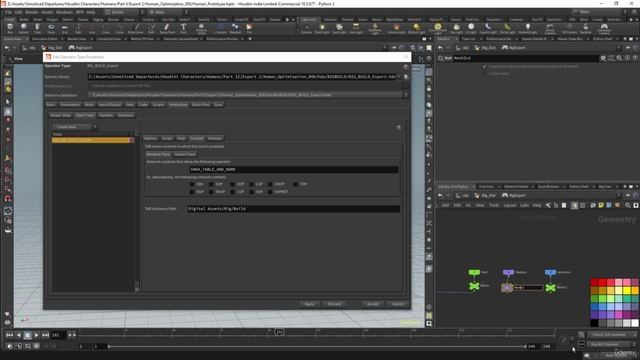Enable the VOP network context checkbox
Image resolution: width=640 pixels, height=360 pixels.
232,184
